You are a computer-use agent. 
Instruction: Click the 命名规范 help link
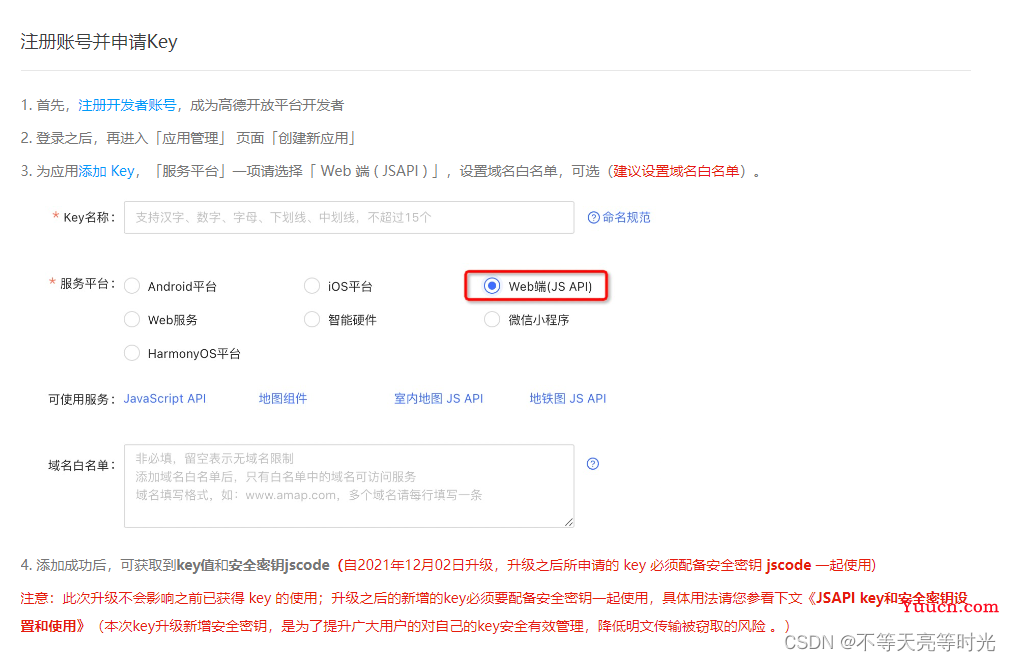[x=626, y=217]
